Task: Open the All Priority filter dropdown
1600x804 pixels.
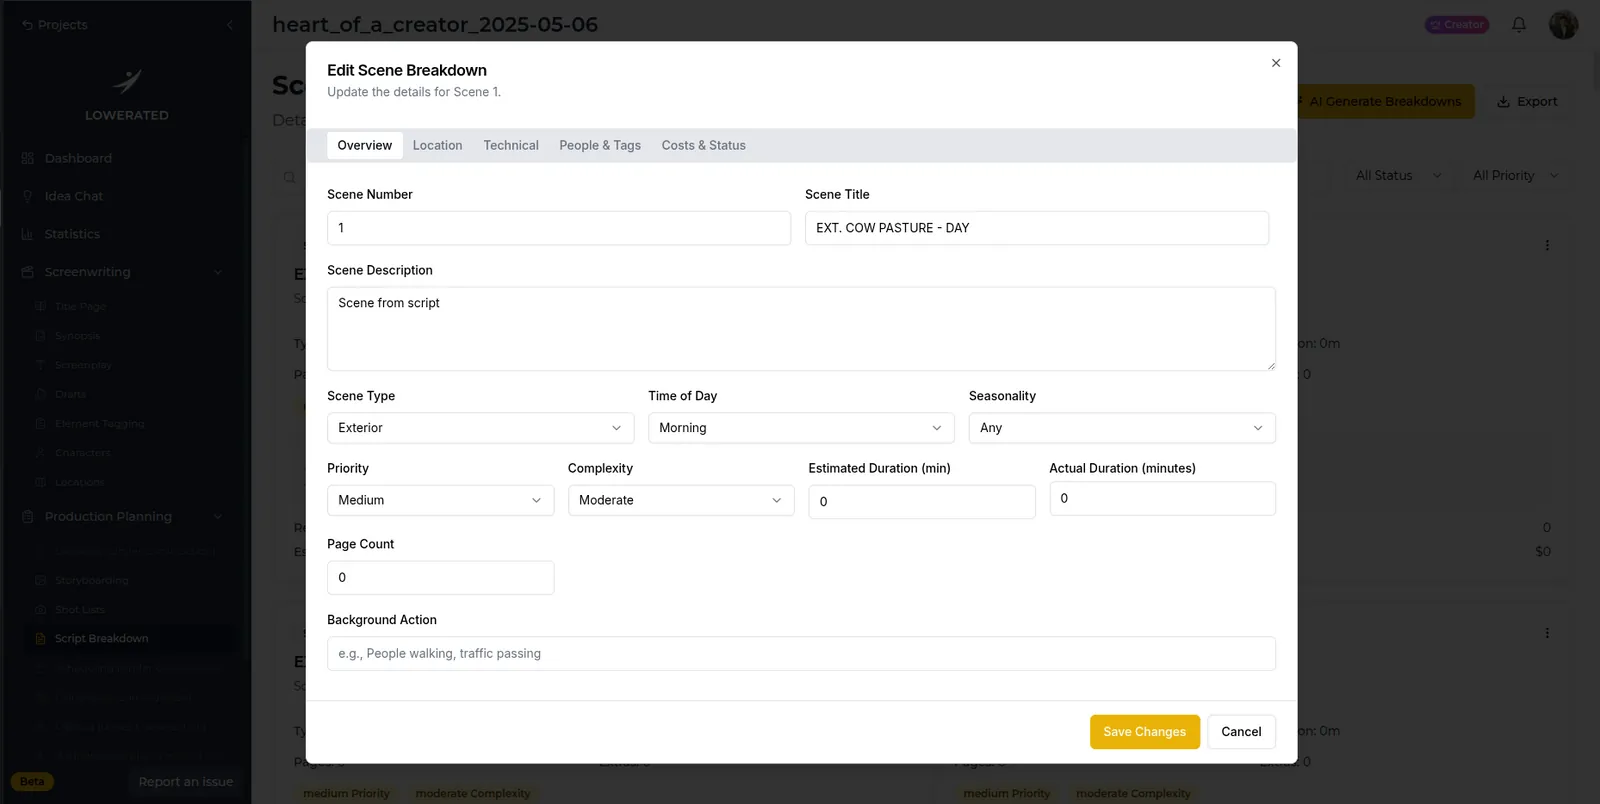Action: (x=1515, y=176)
